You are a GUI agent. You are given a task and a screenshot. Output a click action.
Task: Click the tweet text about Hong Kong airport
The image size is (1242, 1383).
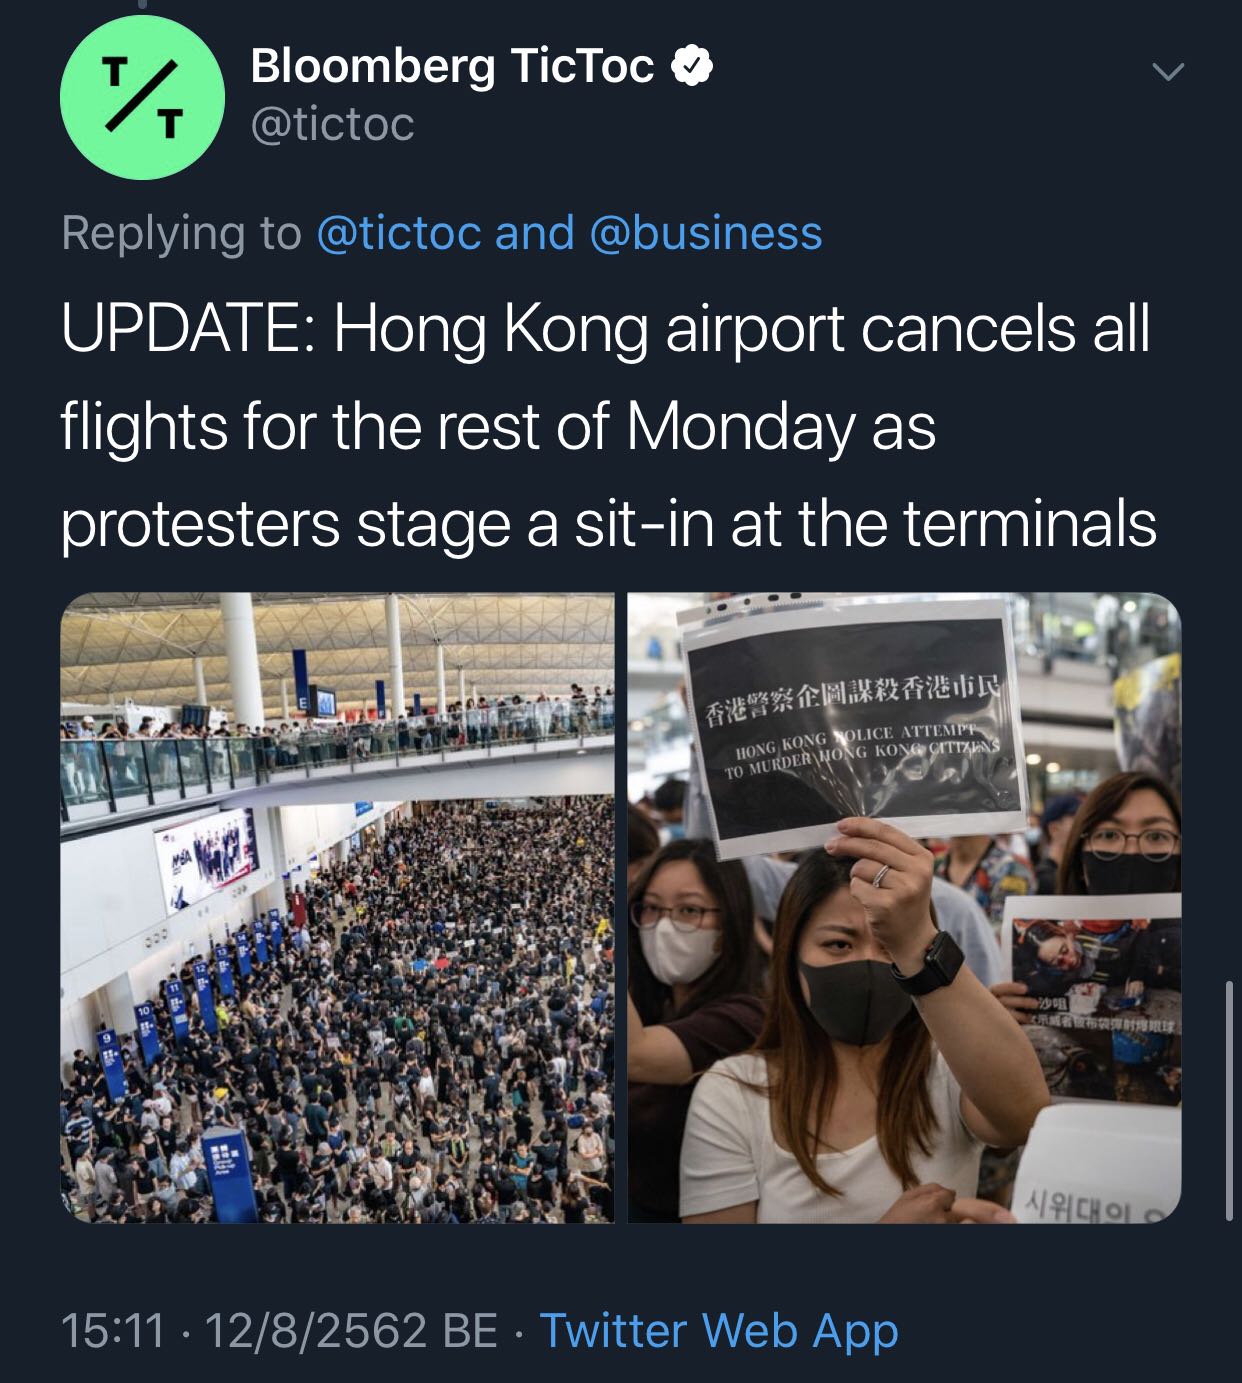[608, 427]
